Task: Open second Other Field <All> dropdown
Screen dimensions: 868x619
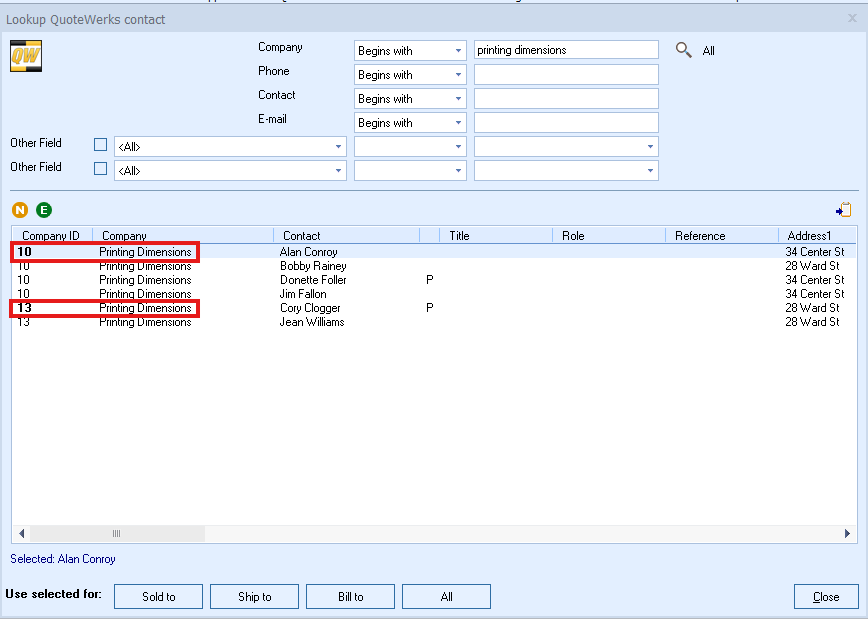Action: point(230,171)
